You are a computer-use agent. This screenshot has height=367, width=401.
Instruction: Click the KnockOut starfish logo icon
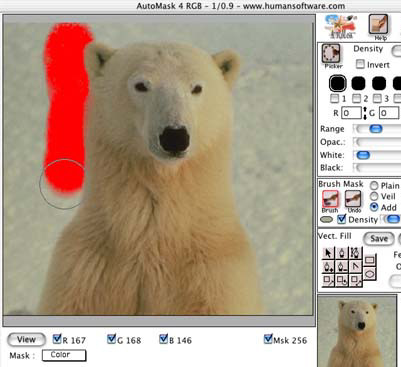(340, 26)
